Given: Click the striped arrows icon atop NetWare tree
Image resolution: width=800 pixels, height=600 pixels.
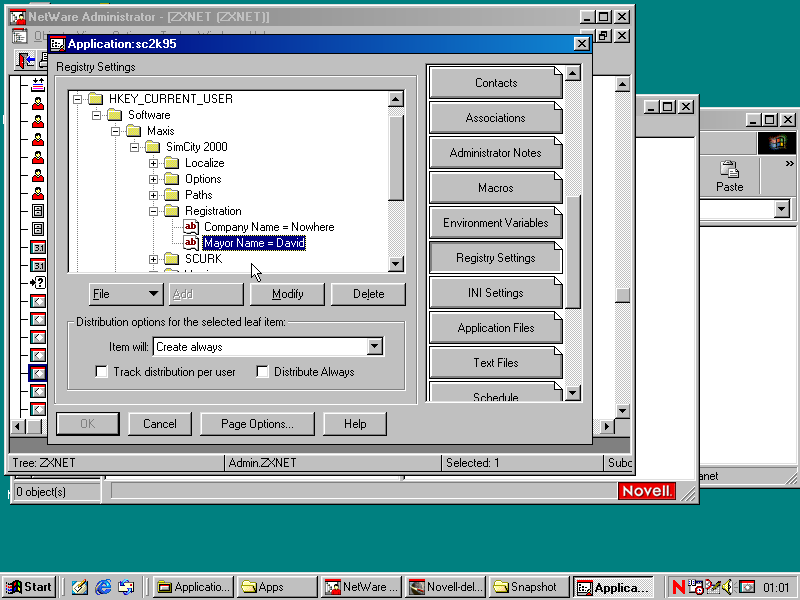Looking at the screenshot, I should (38, 84).
